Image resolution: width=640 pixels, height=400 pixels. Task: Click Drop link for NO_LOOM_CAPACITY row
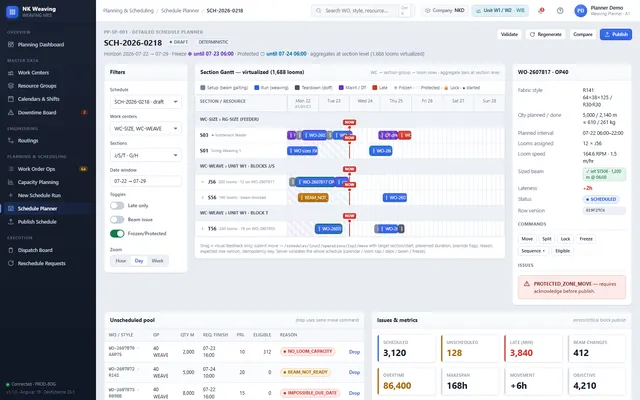click(354, 352)
